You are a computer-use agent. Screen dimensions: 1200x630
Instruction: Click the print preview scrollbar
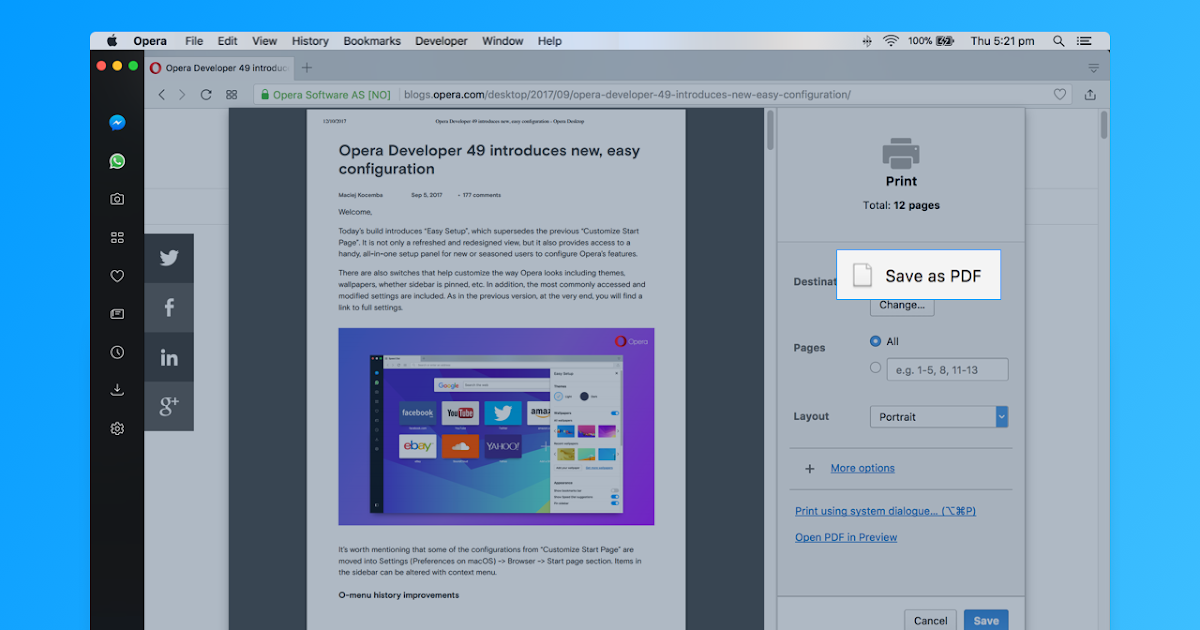pos(770,131)
